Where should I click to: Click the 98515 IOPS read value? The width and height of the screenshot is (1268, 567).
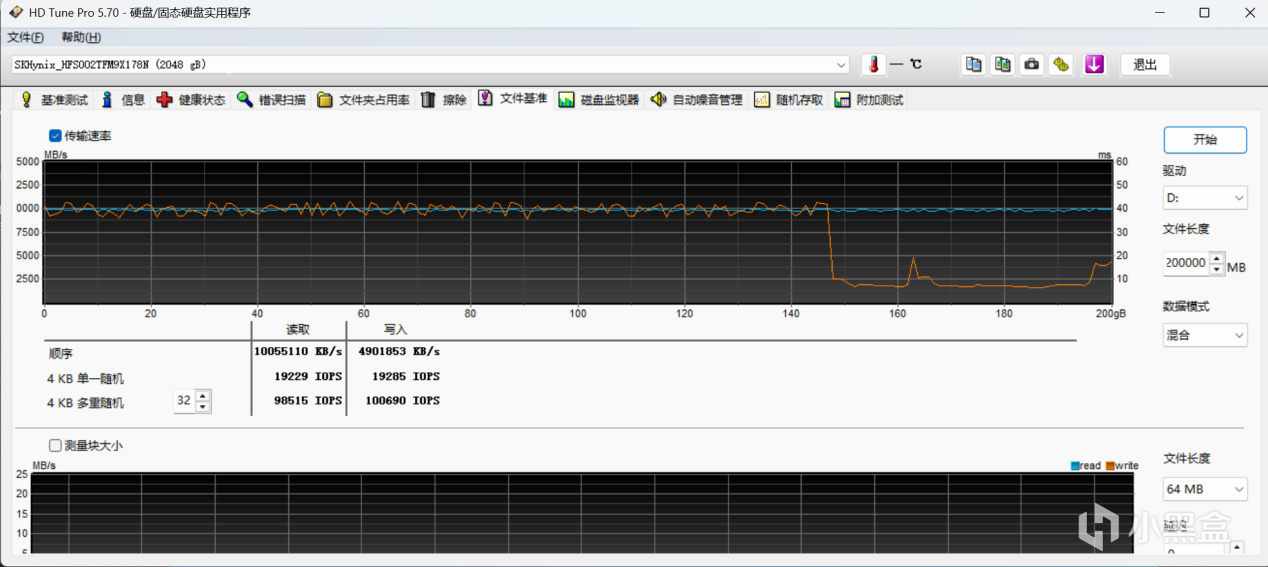click(x=308, y=401)
